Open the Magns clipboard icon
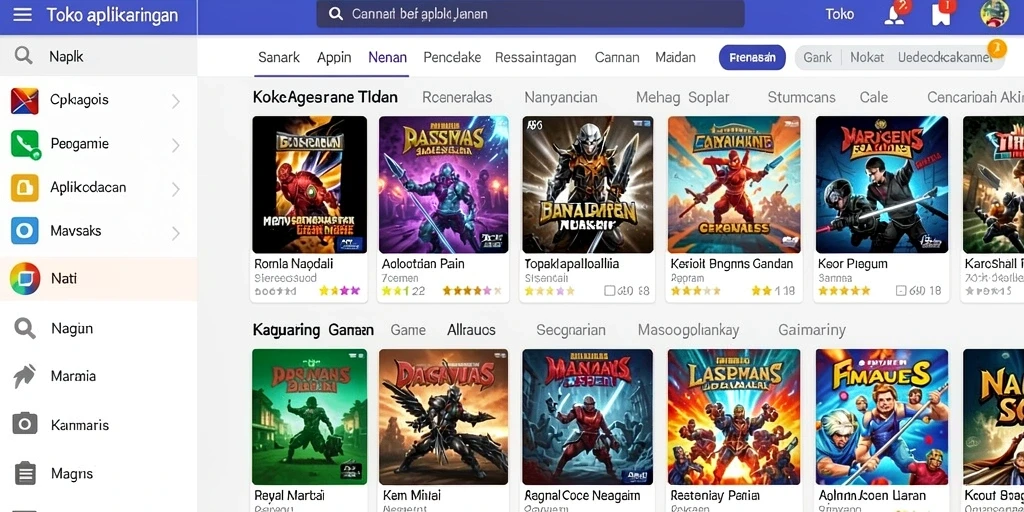This screenshot has height=512, width=1024. click(x=25, y=473)
